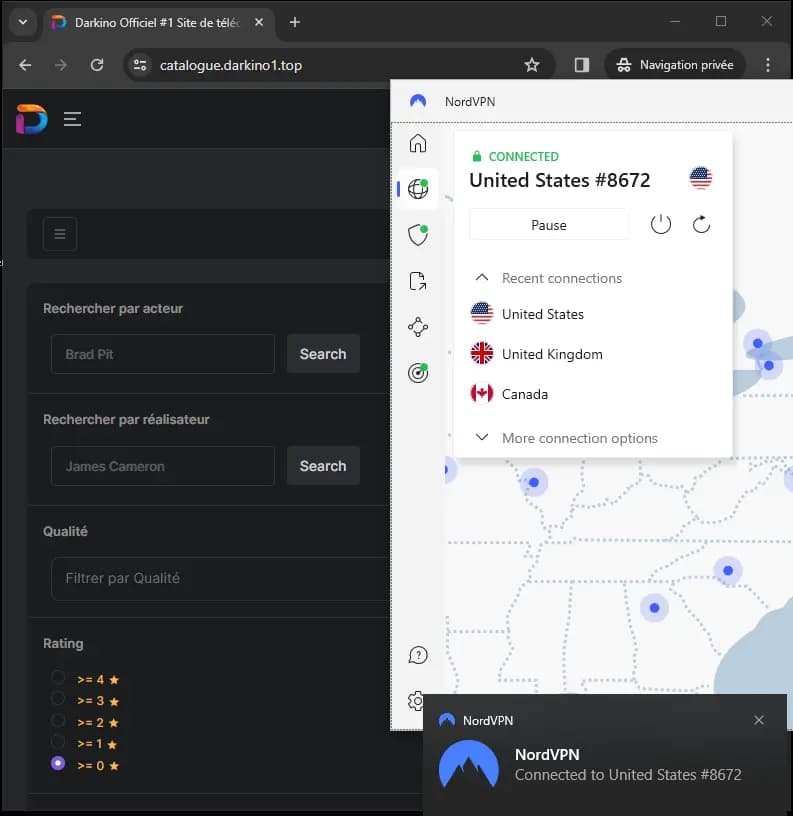Screen dimensions: 793x816
Task: Select the >= 0 star rating option
Action: (58, 763)
